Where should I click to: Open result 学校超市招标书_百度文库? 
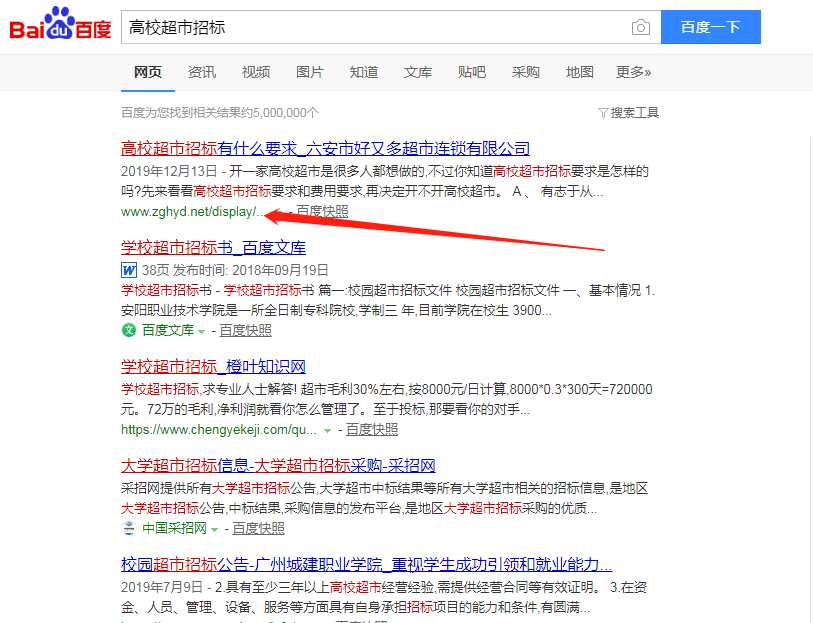213,248
